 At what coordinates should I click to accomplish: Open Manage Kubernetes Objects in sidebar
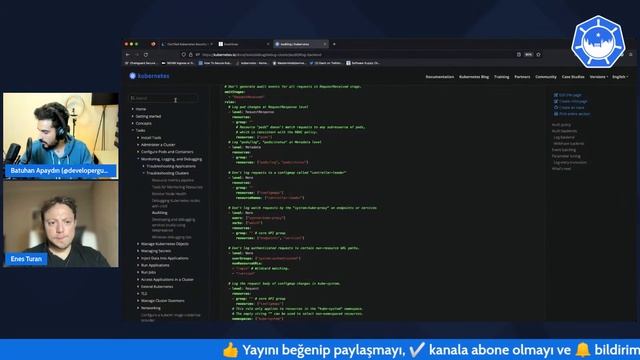pos(164,244)
